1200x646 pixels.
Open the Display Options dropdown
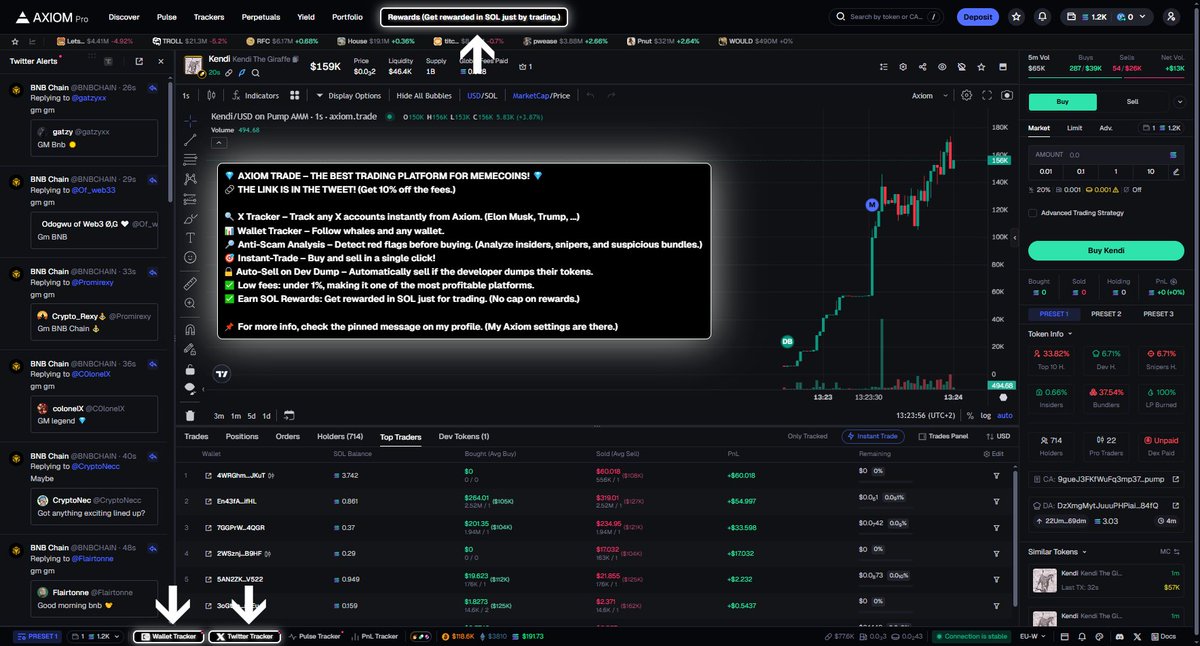[x=348, y=96]
